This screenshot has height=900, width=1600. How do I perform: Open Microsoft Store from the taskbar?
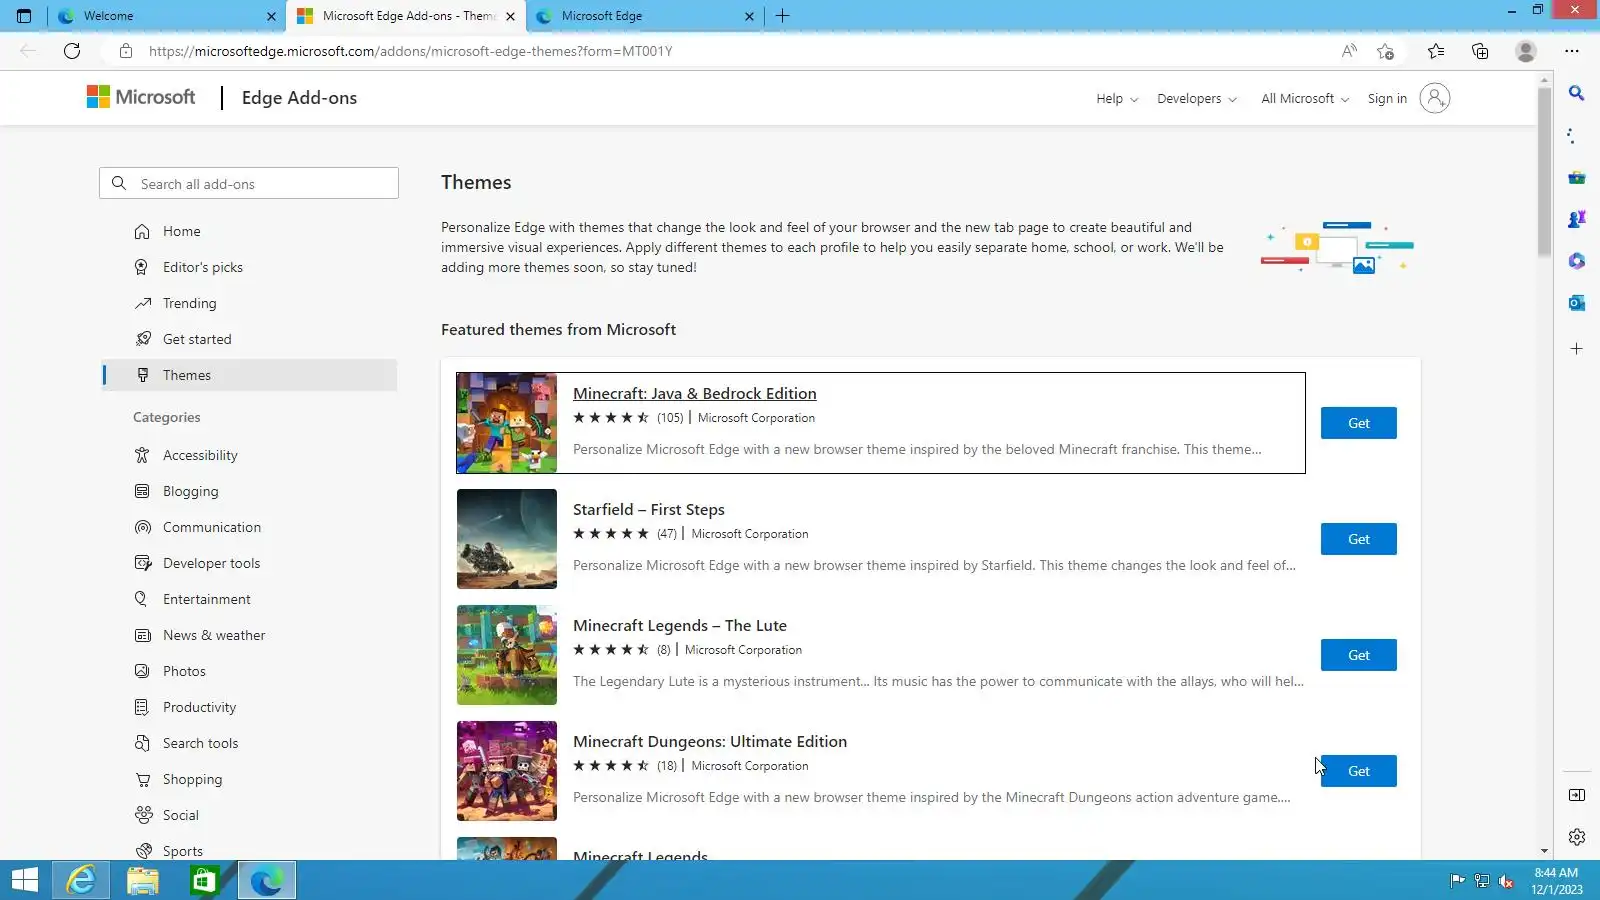(205, 880)
